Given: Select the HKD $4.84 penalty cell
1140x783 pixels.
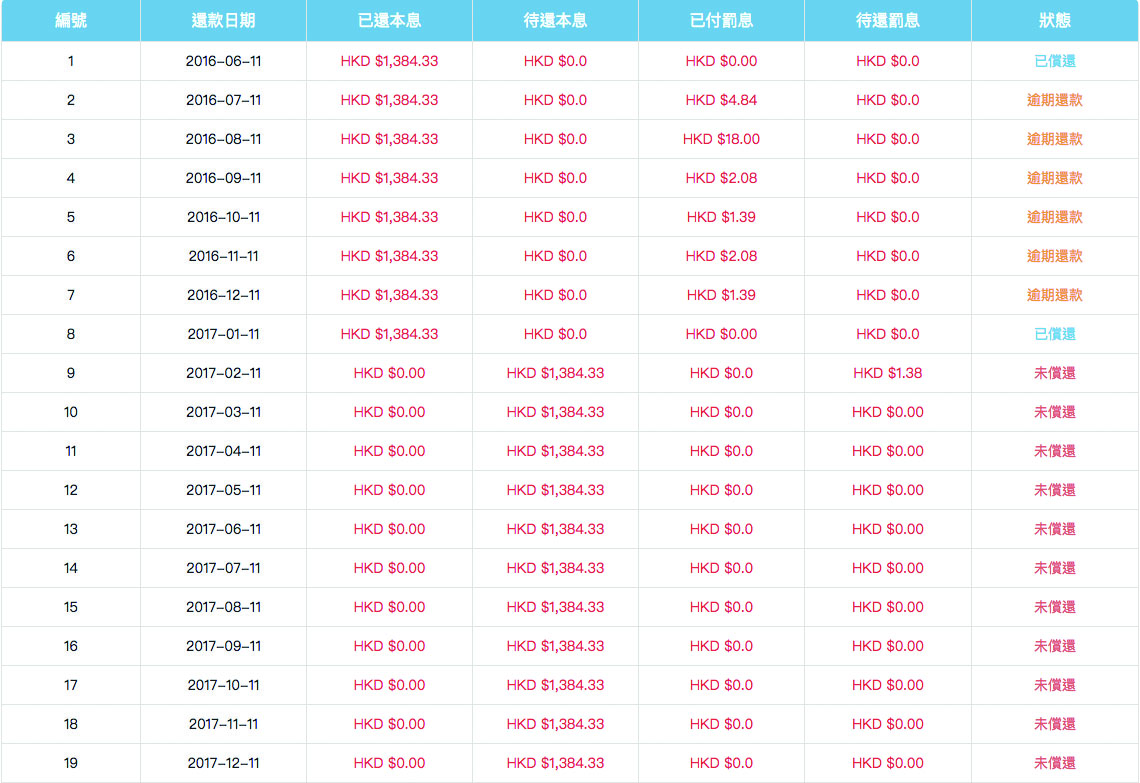Looking at the screenshot, I should pos(721,100).
